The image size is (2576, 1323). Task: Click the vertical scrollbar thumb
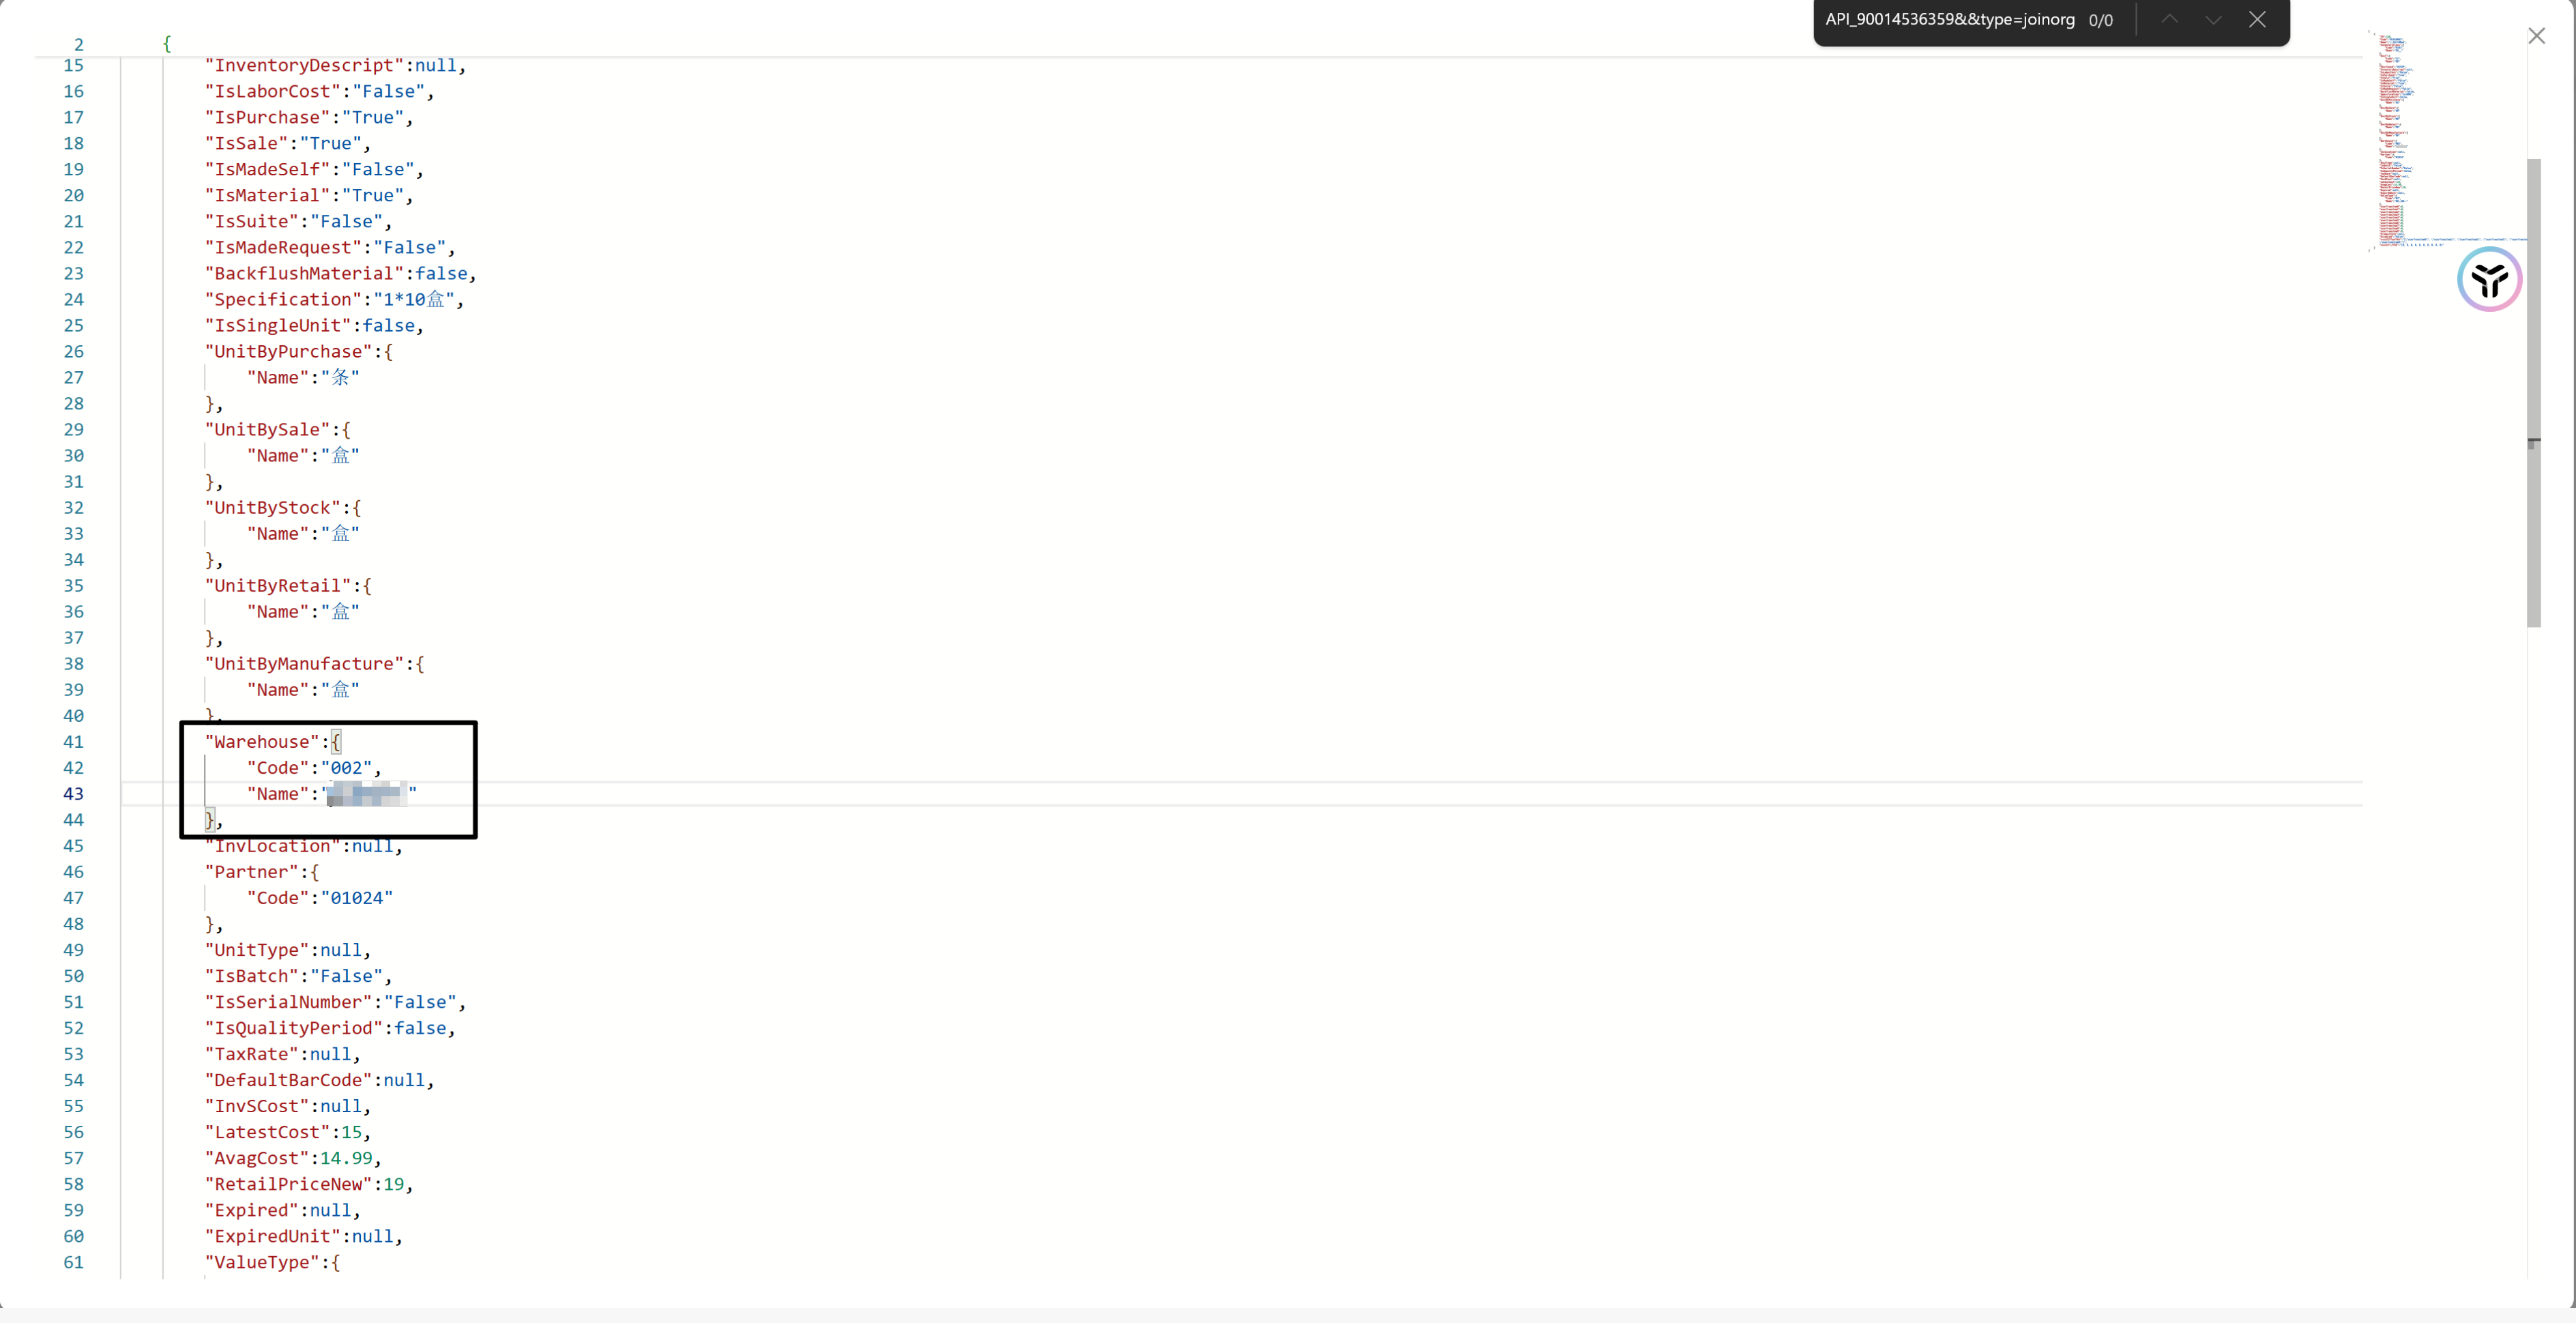[x=2533, y=392]
